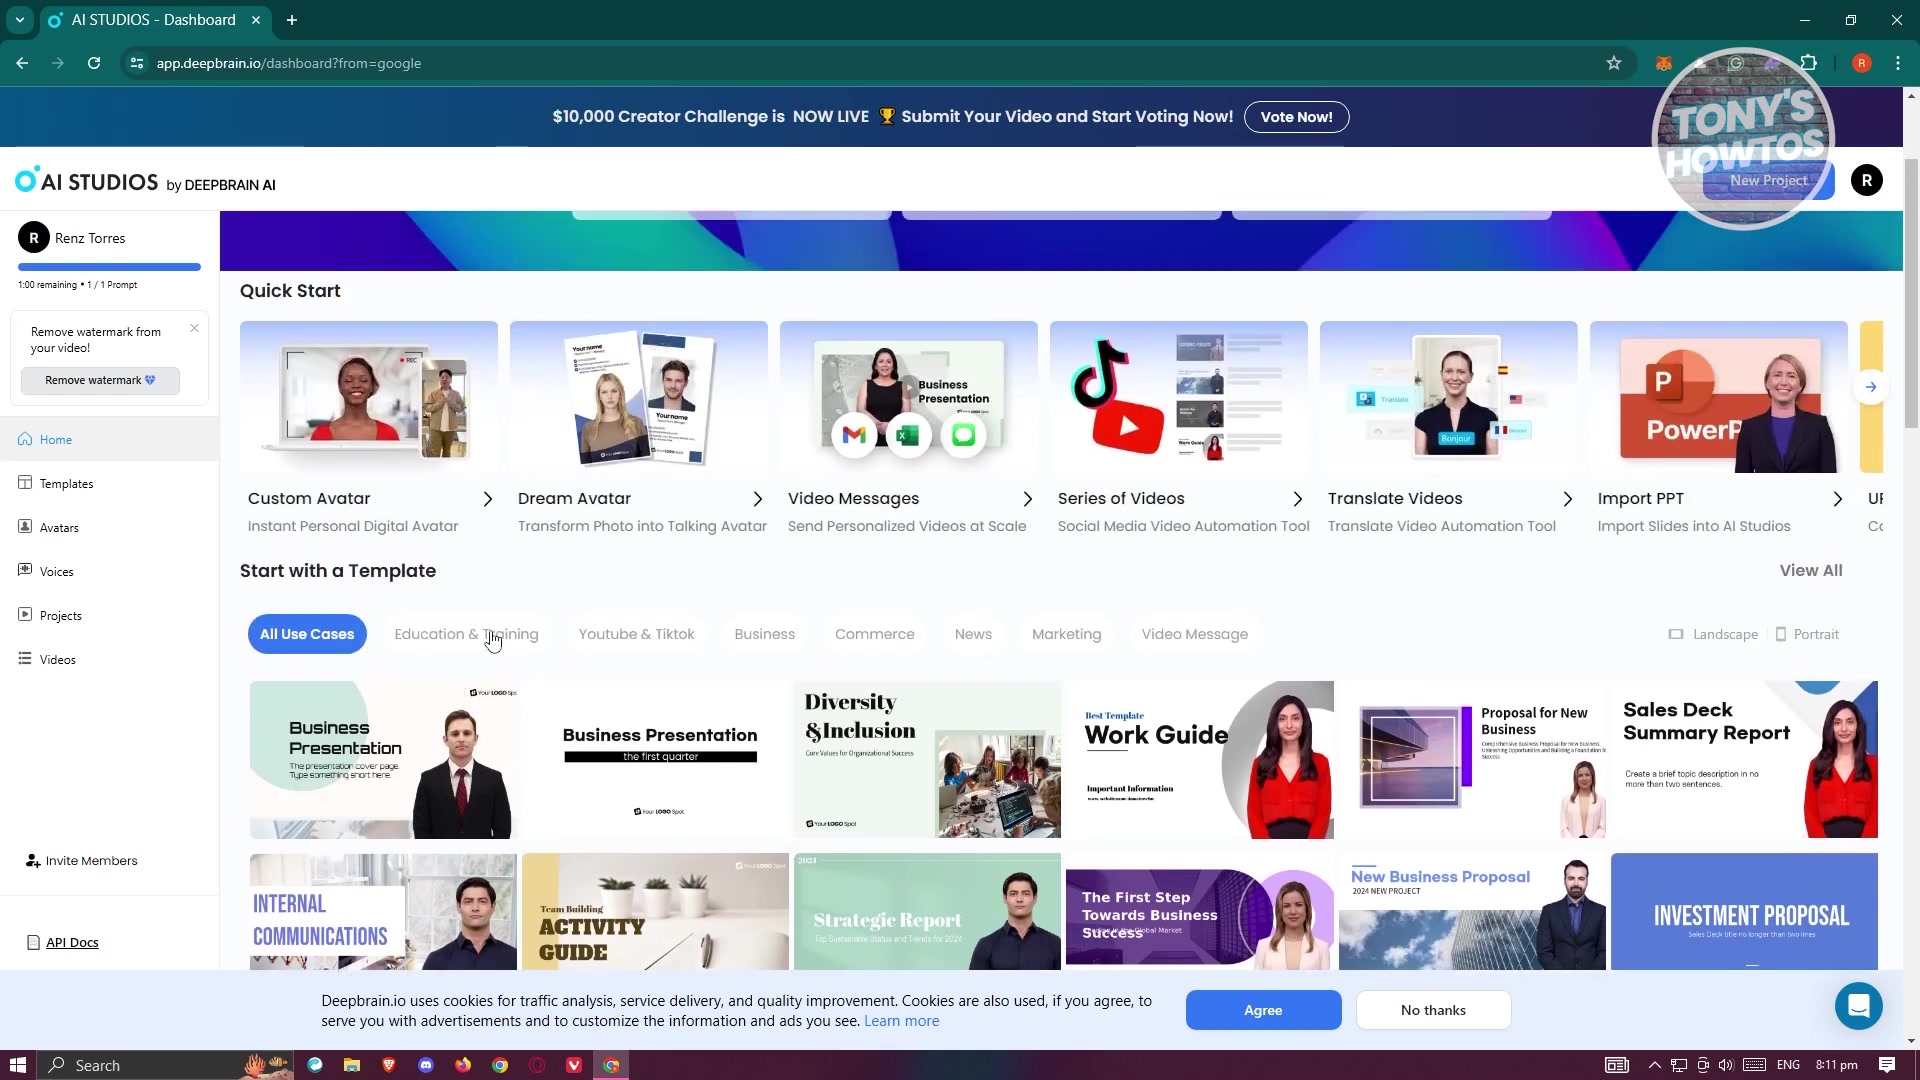This screenshot has width=1920, height=1080.
Task: Click the Remove watermark button
Action: coord(100,380)
